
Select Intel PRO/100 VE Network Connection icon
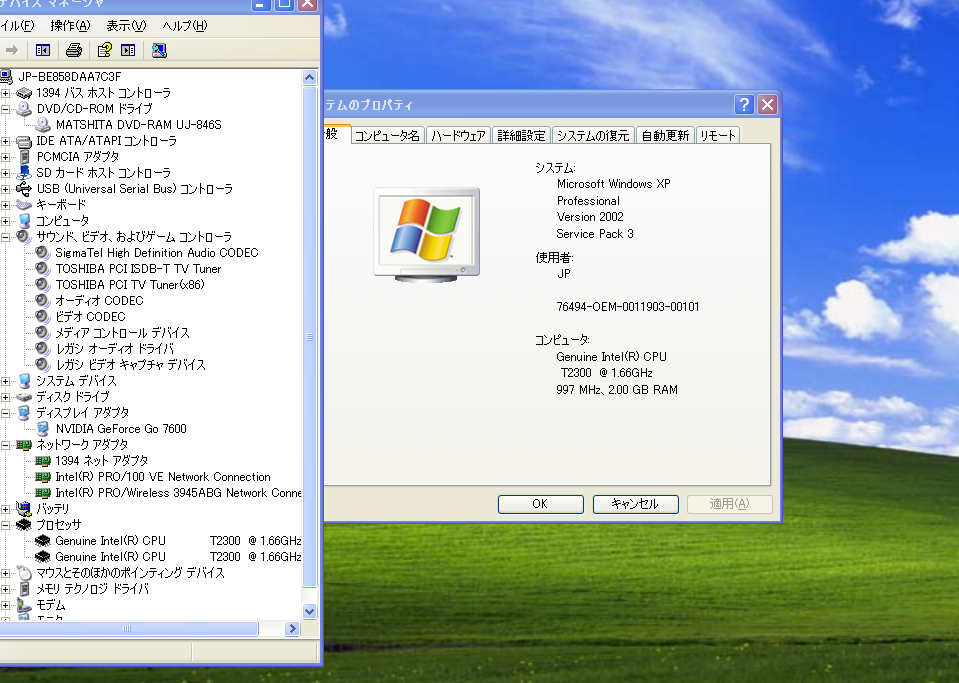coord(43,477)
